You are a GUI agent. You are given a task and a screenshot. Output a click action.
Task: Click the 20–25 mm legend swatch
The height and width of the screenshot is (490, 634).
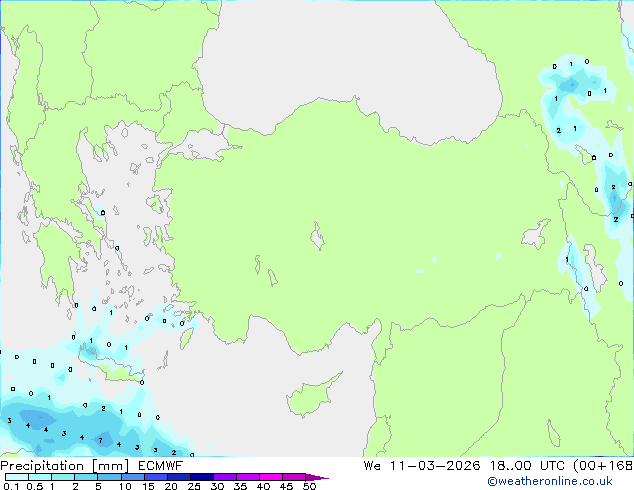coord(178,477)
